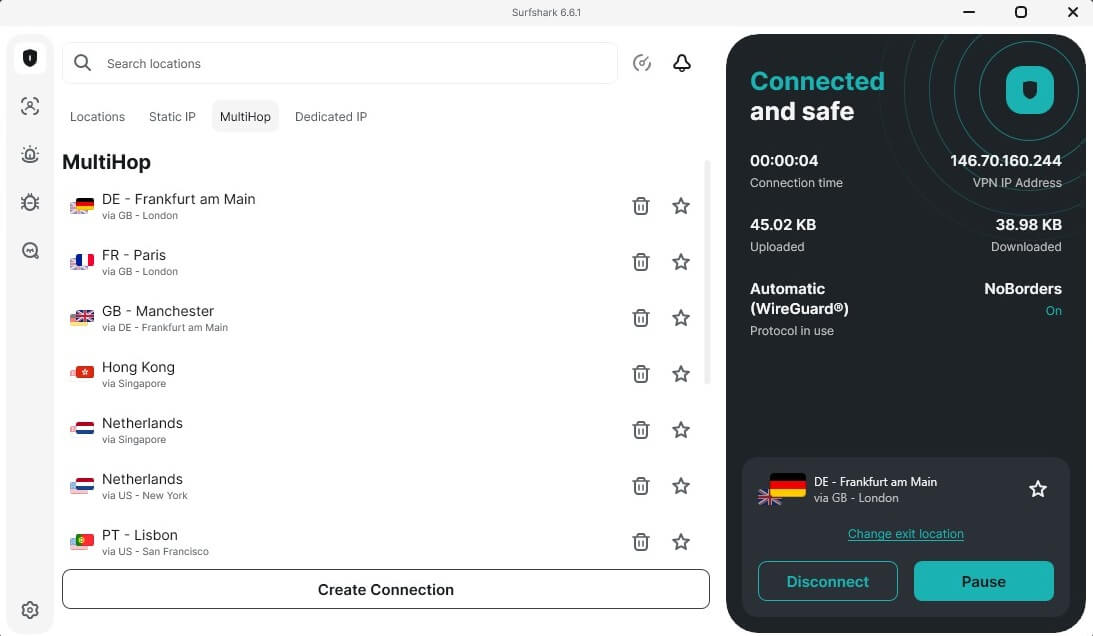The width and height of the screenshot is (1093, 636).
Task: Open the Antivirus section in the sidebar
Action: point(30,202)
